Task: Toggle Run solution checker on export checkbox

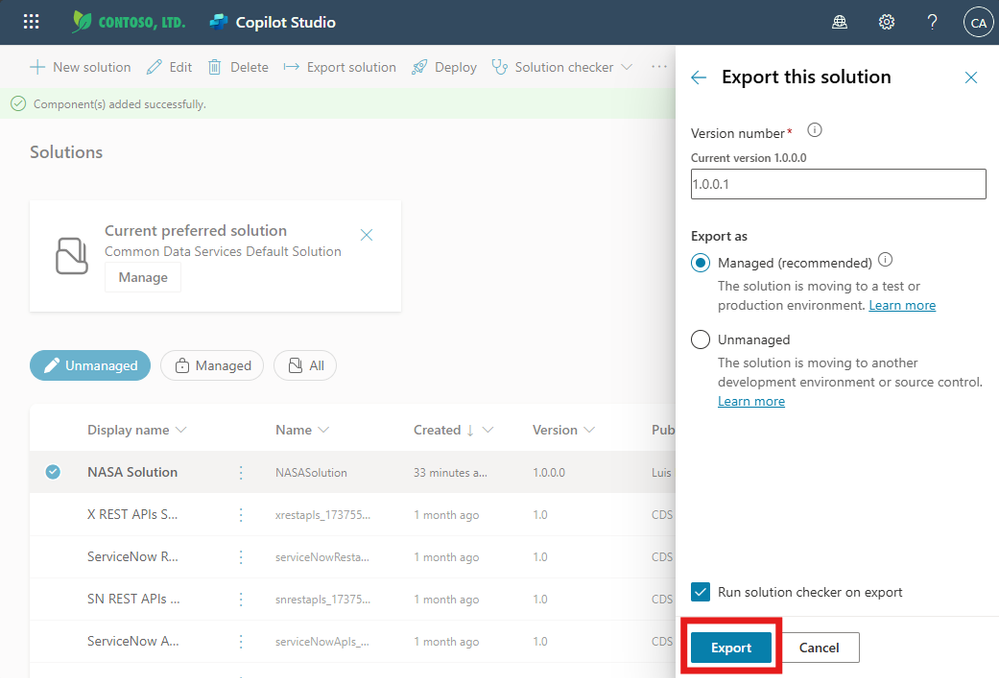Action: point(700,592)
